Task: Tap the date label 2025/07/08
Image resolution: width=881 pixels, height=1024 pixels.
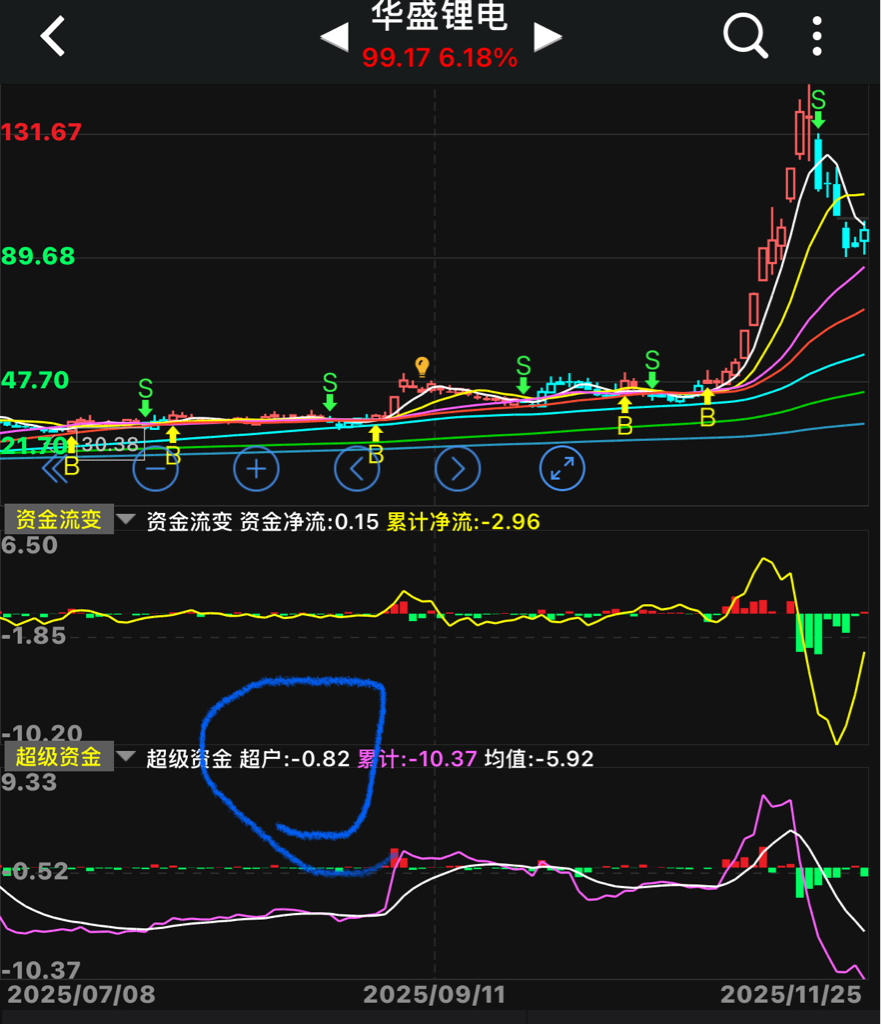Action: pos(81,994)
